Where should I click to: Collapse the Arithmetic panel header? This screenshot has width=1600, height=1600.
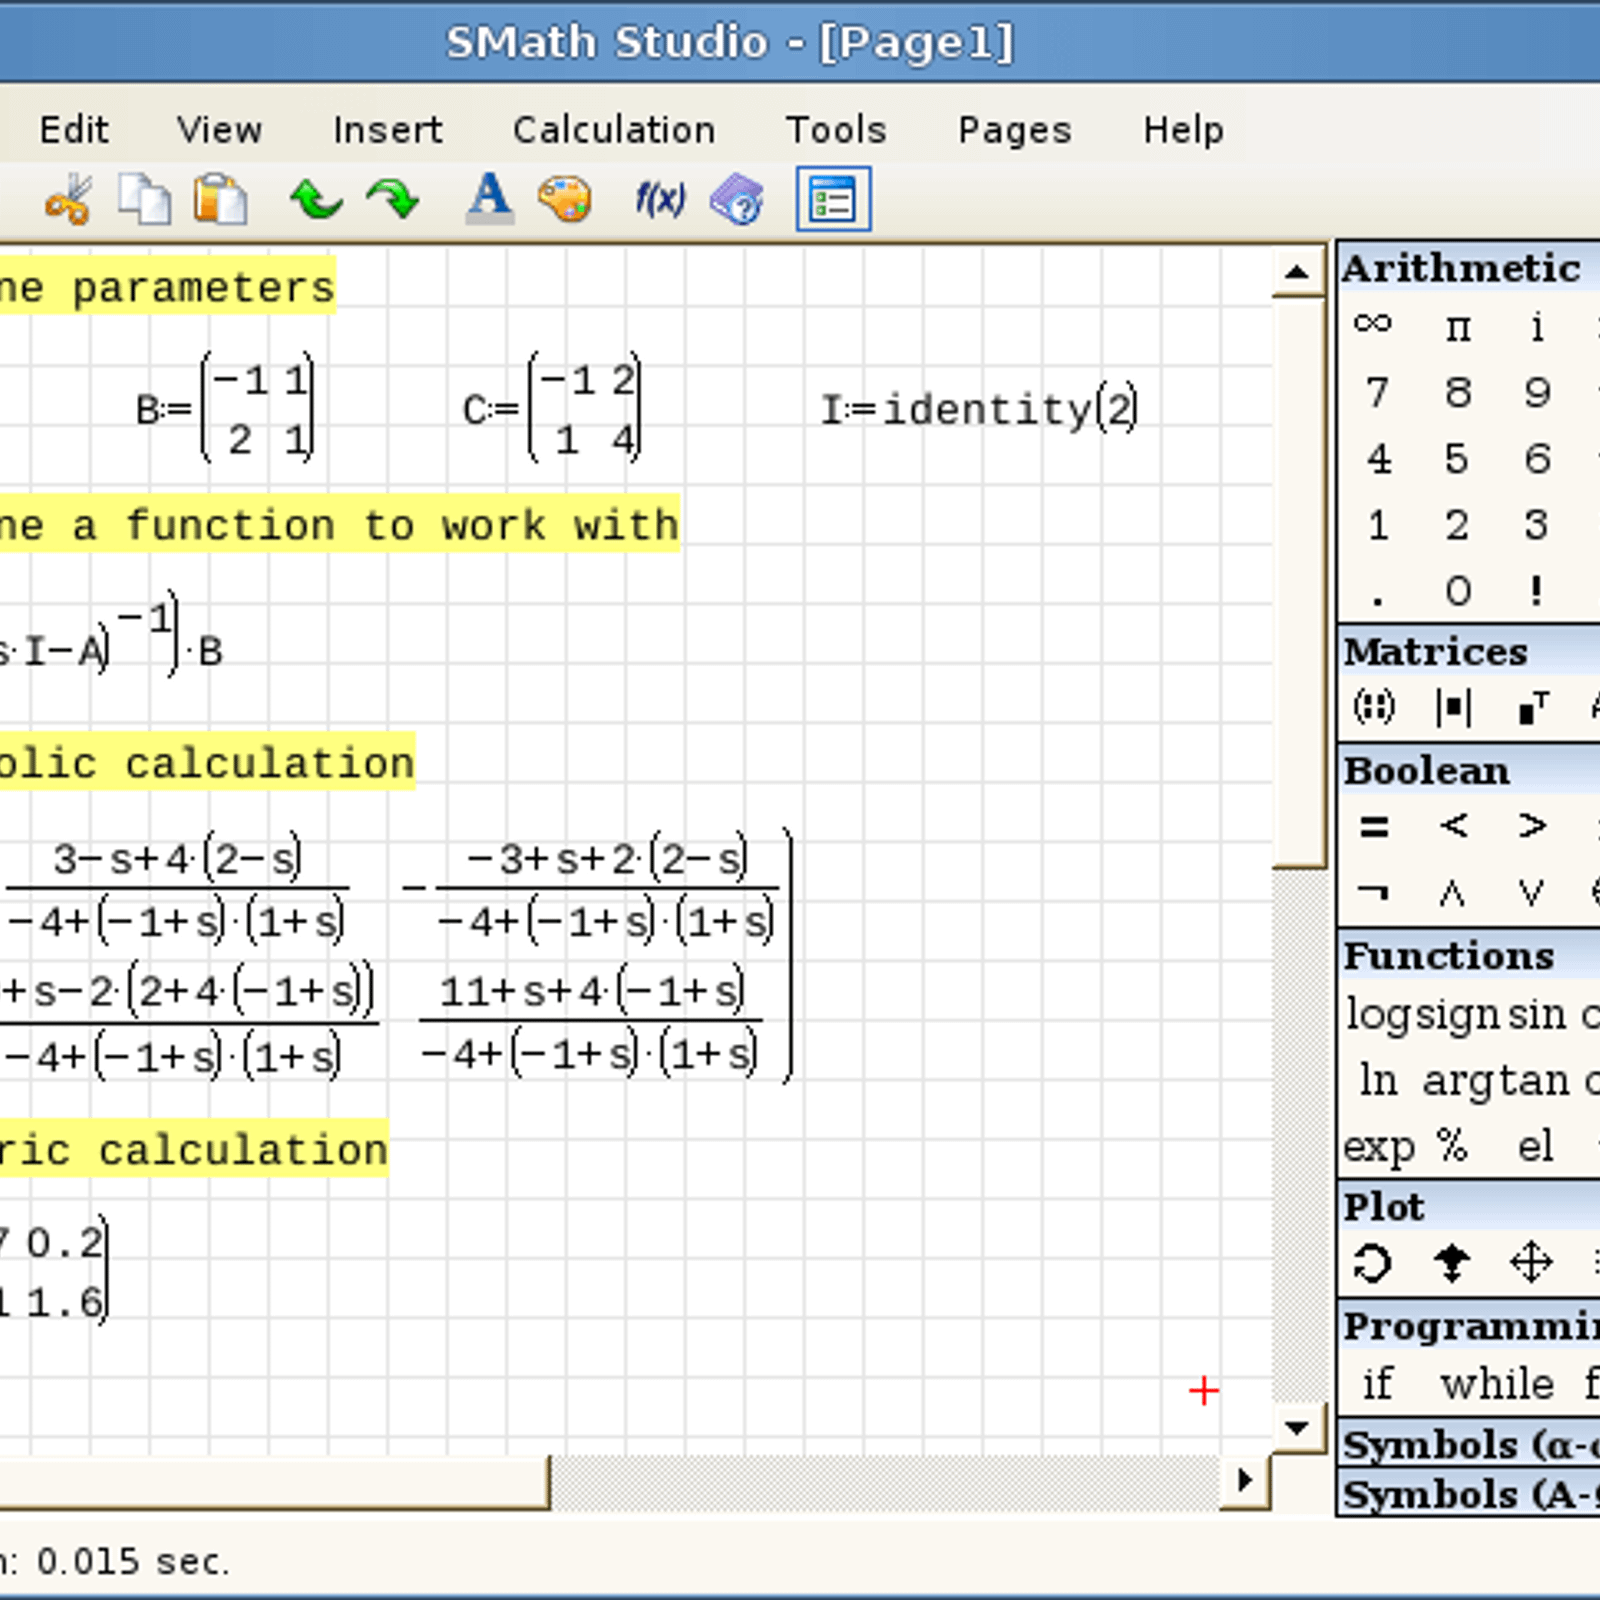[x=1470, y=269]
